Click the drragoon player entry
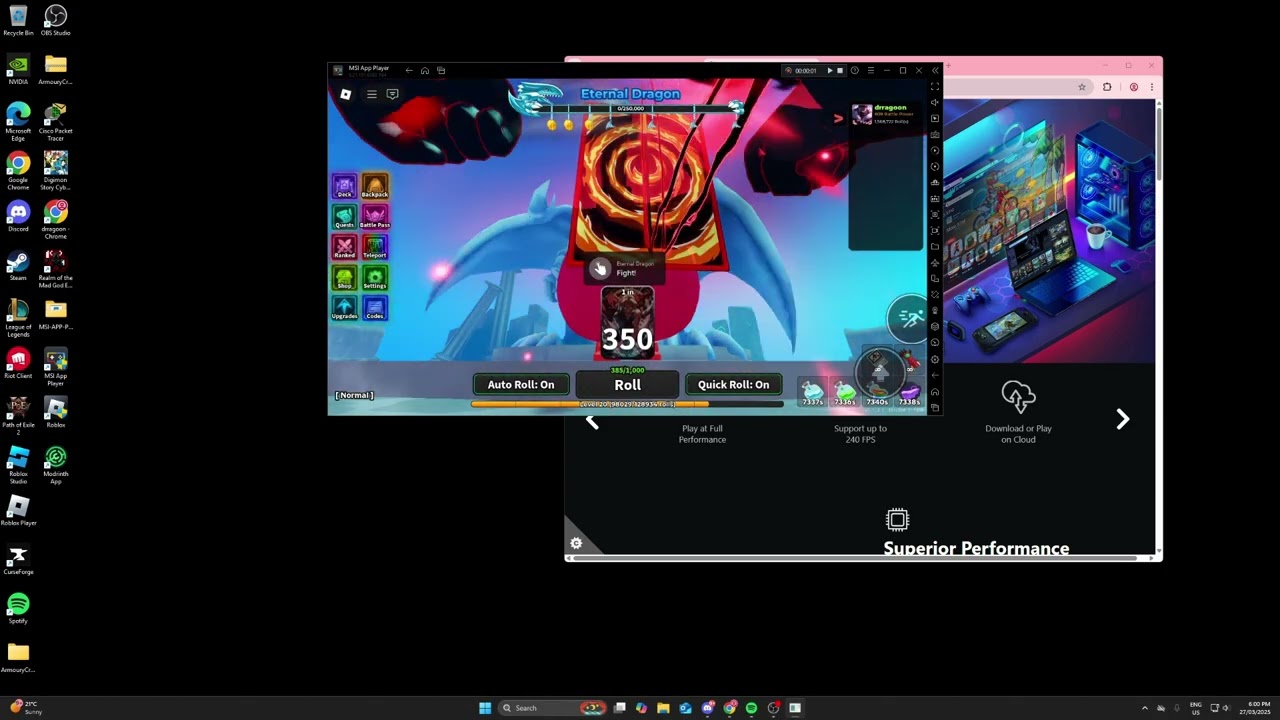Viewport: 1280px width, 720px height. point(887,114)
